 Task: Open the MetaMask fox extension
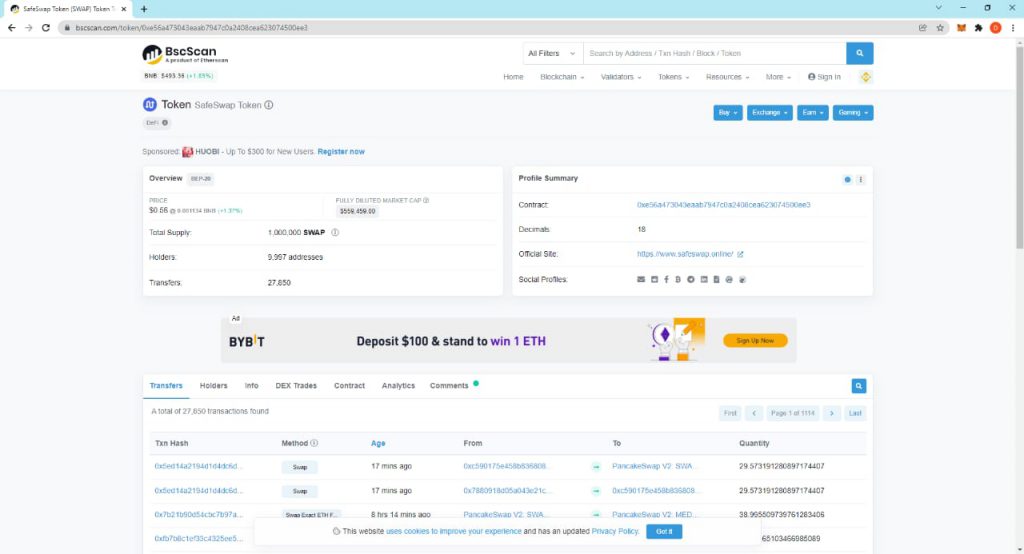(x=961, y=28)
